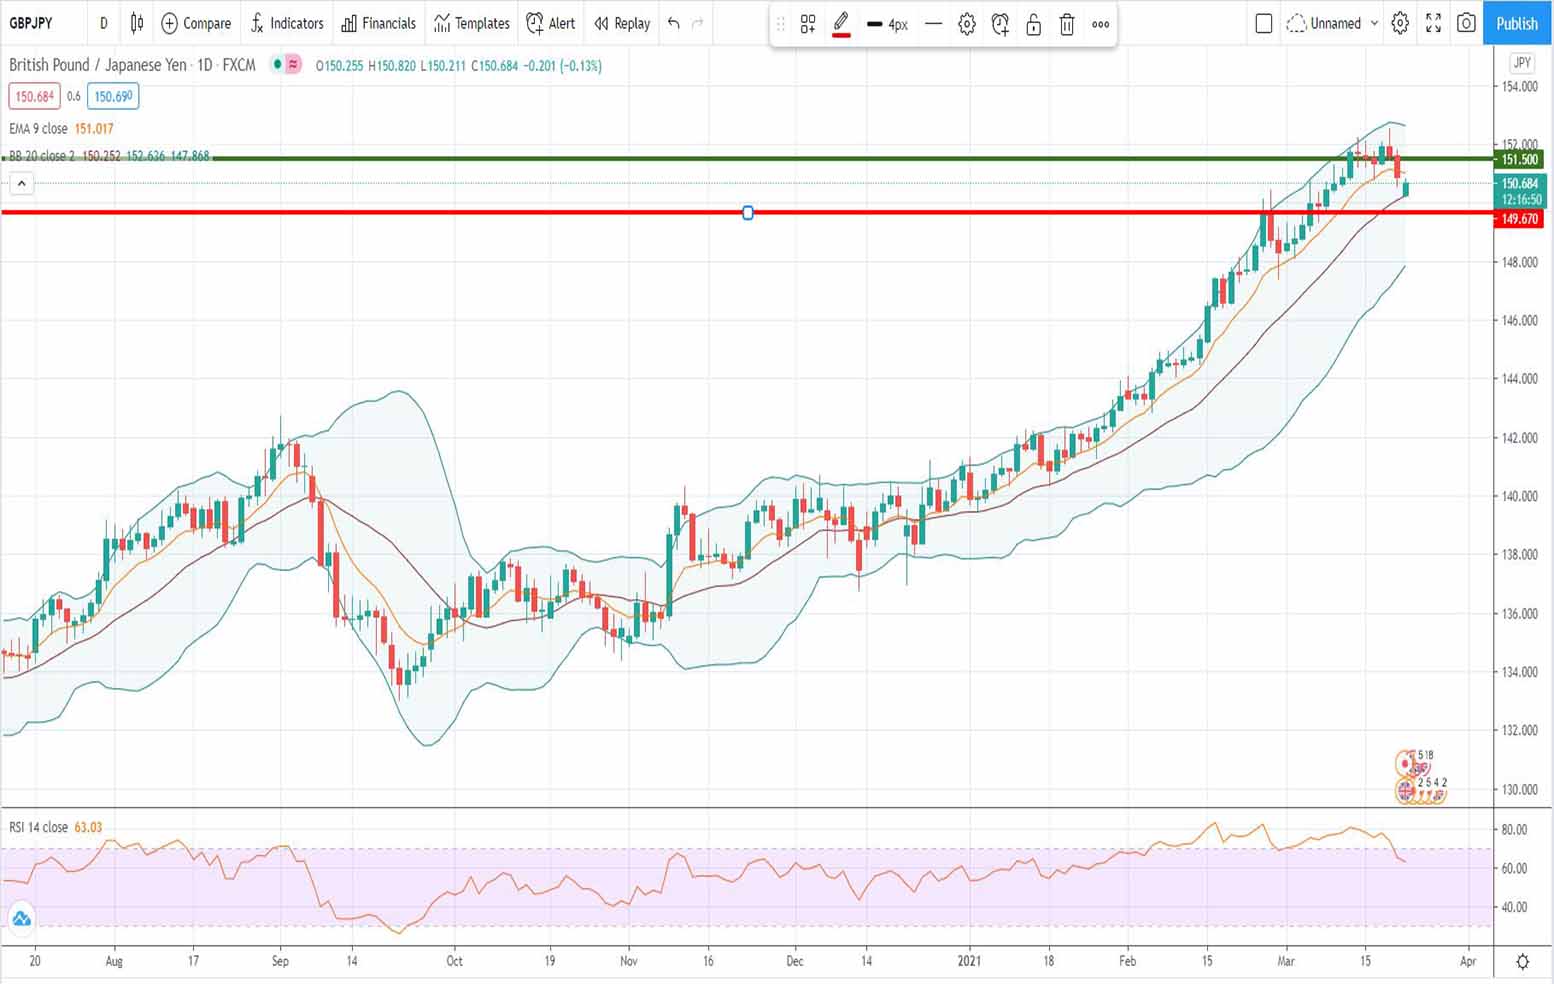This screenshot has width=1554, height=984.
Task: Tick the checkbox left of Unnamed layout
Action: [1264, 22]
